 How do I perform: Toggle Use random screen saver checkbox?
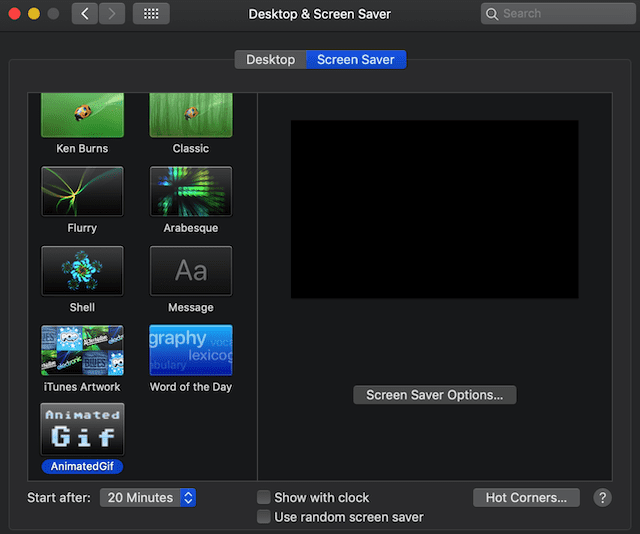[264, 517]
